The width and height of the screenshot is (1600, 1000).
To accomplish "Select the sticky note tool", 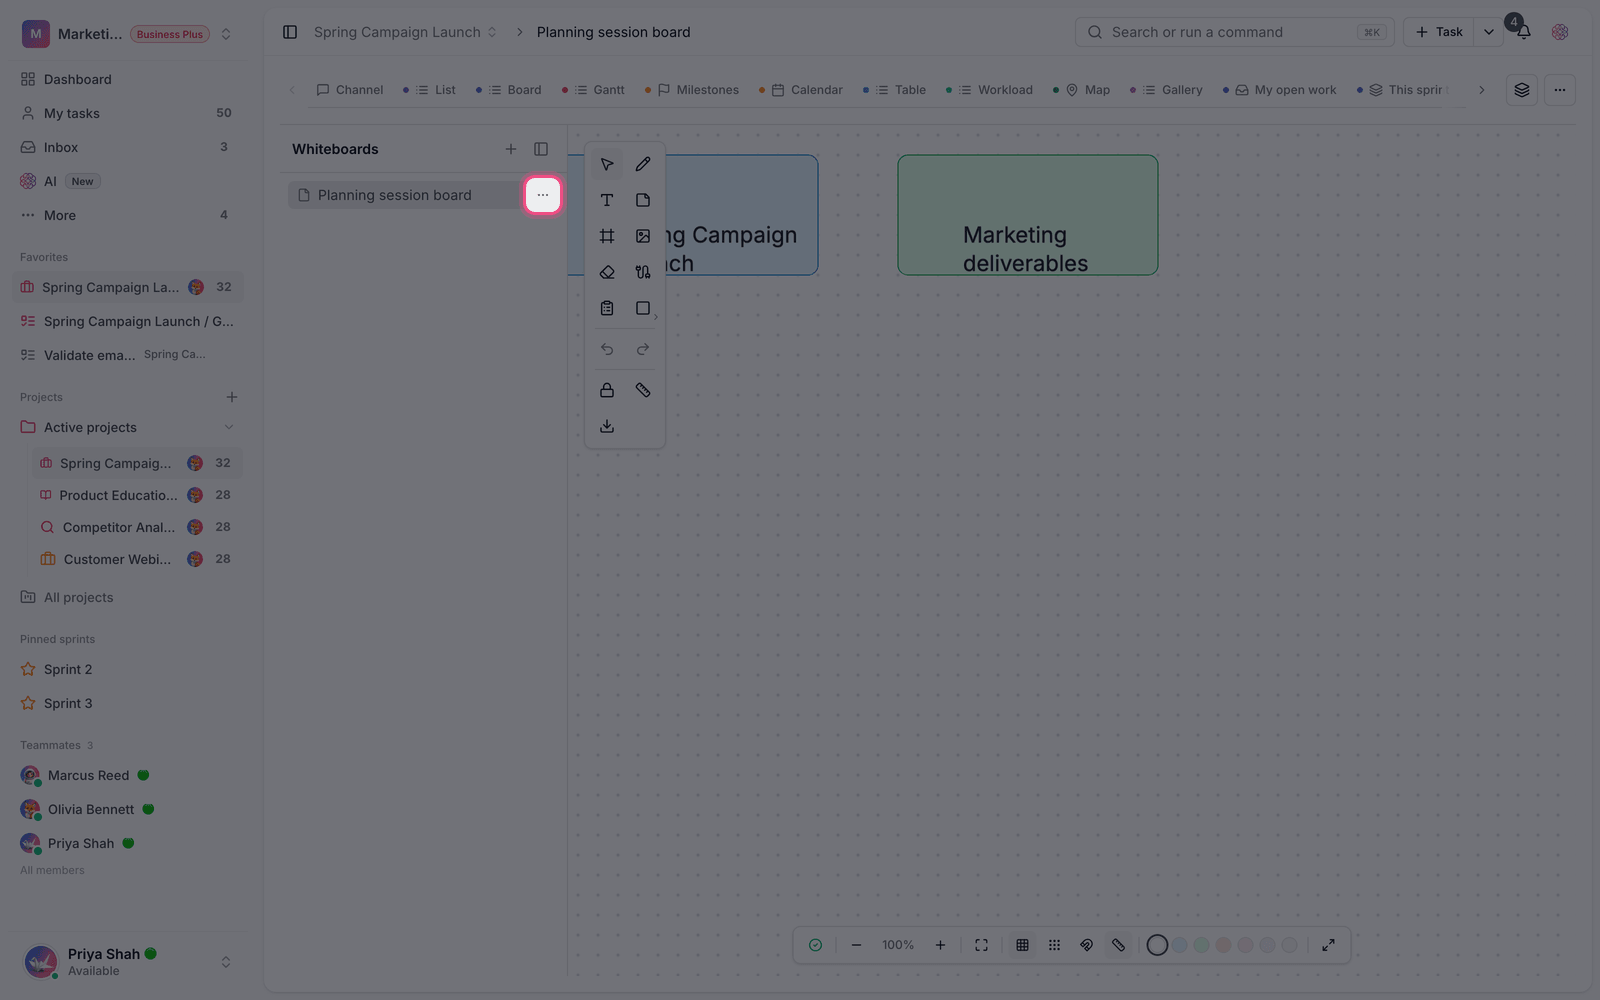I will coord(643,200).
